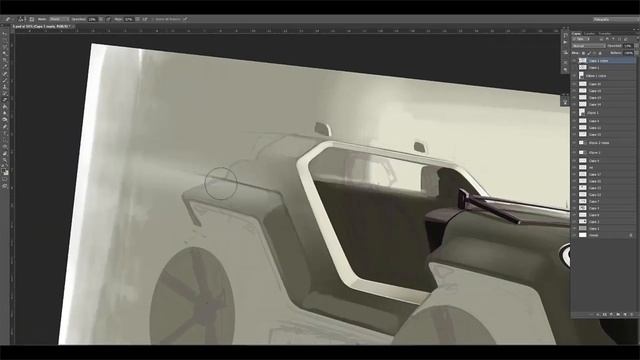640x360 pixels.
Task: Close the open document tab
Action: coord(73,26)
